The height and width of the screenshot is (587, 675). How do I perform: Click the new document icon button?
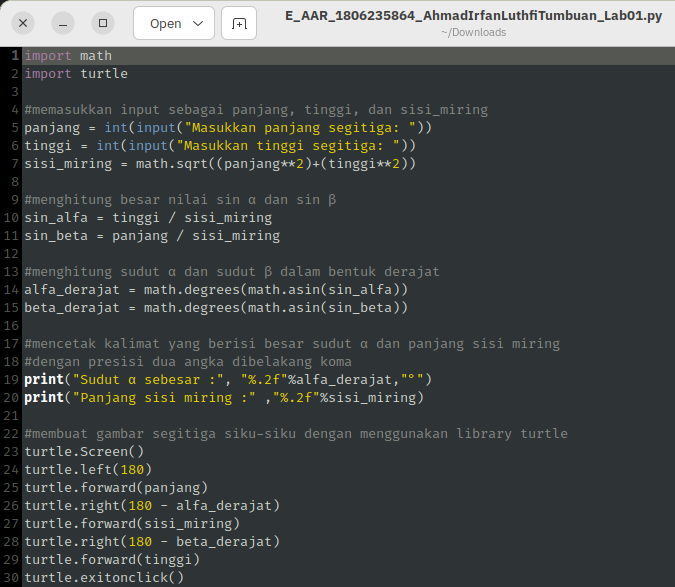pyautogui.click(x=239, y=23)
